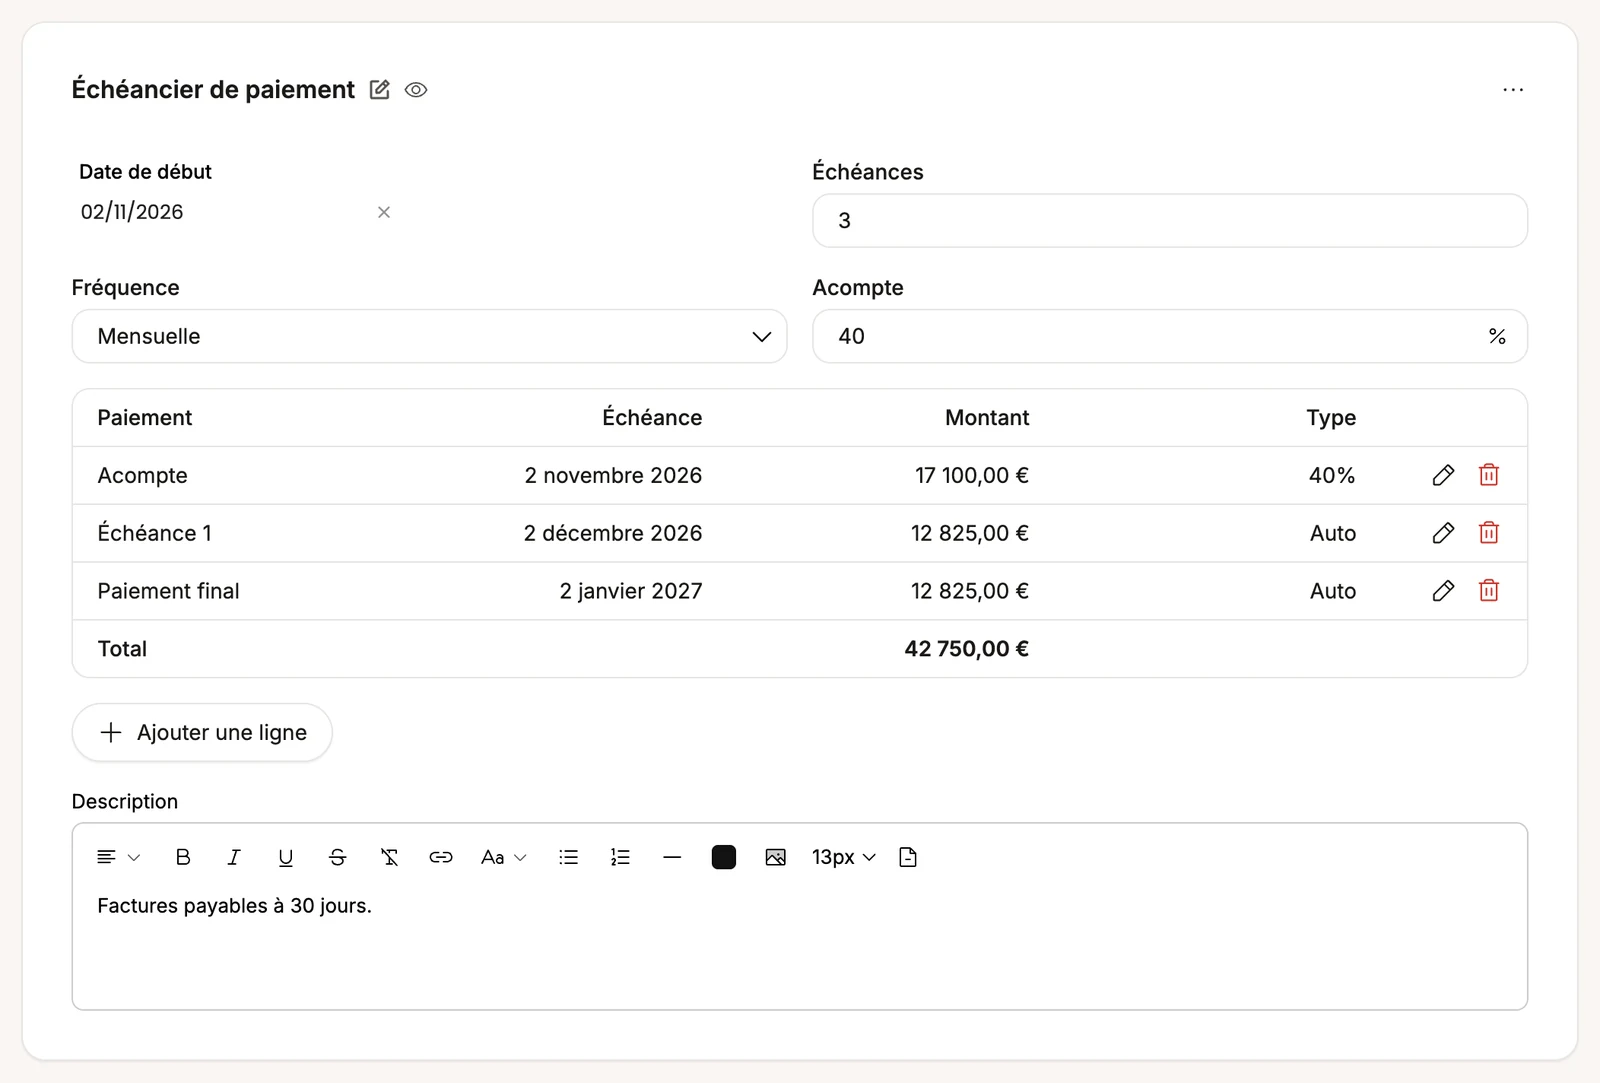Insert a horizontal rule
1600x1083 pixels.
672,857
